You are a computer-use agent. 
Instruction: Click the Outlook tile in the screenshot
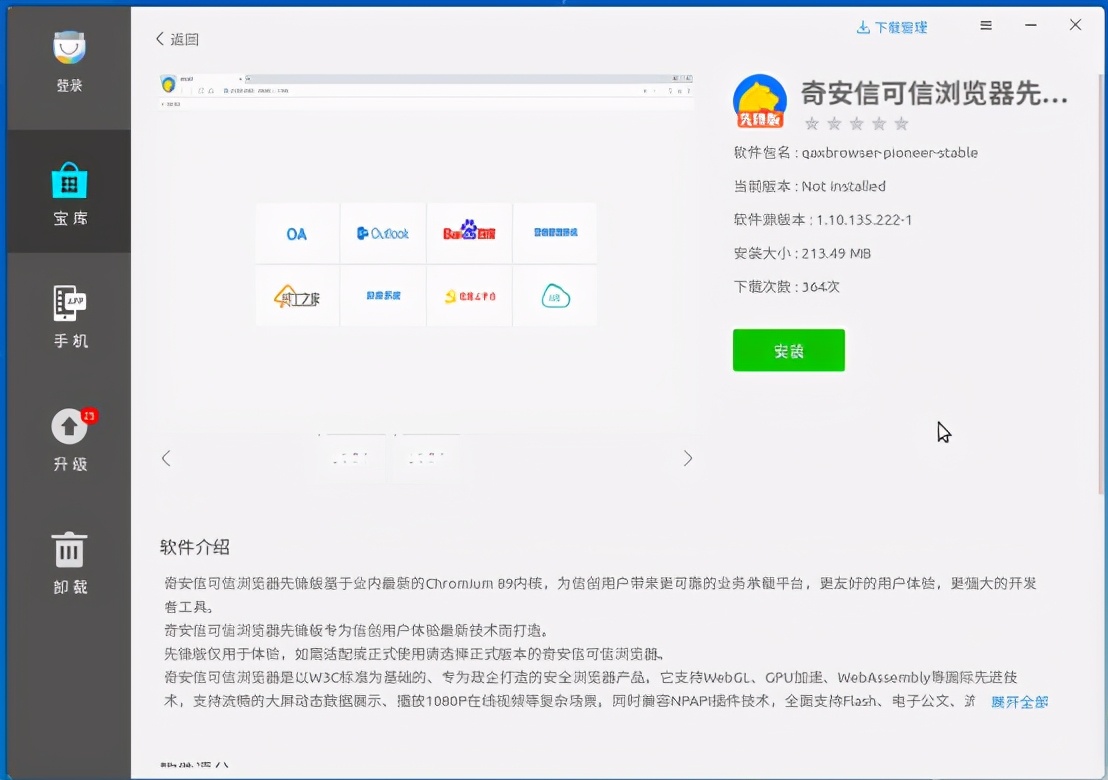click(x=383, y=234)
